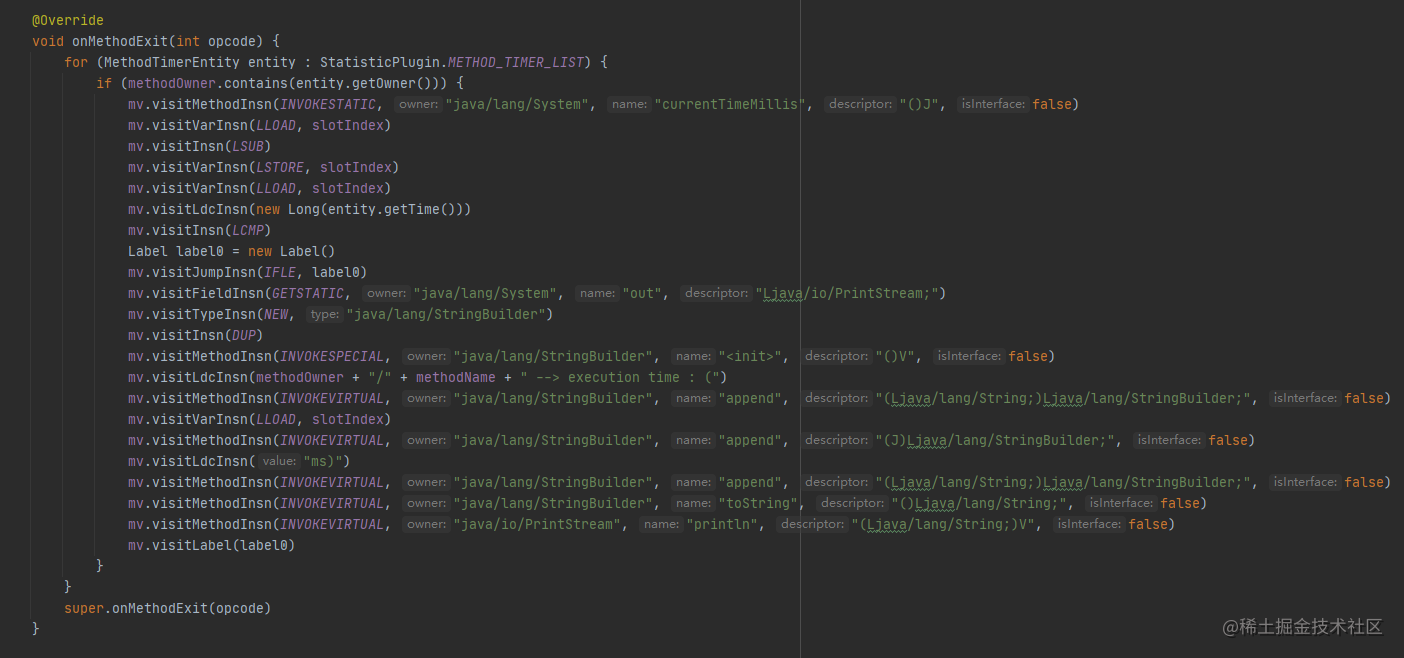1404x658 pixels.
Task: Click the "println" string literal
Action: (x=723, y=524)
